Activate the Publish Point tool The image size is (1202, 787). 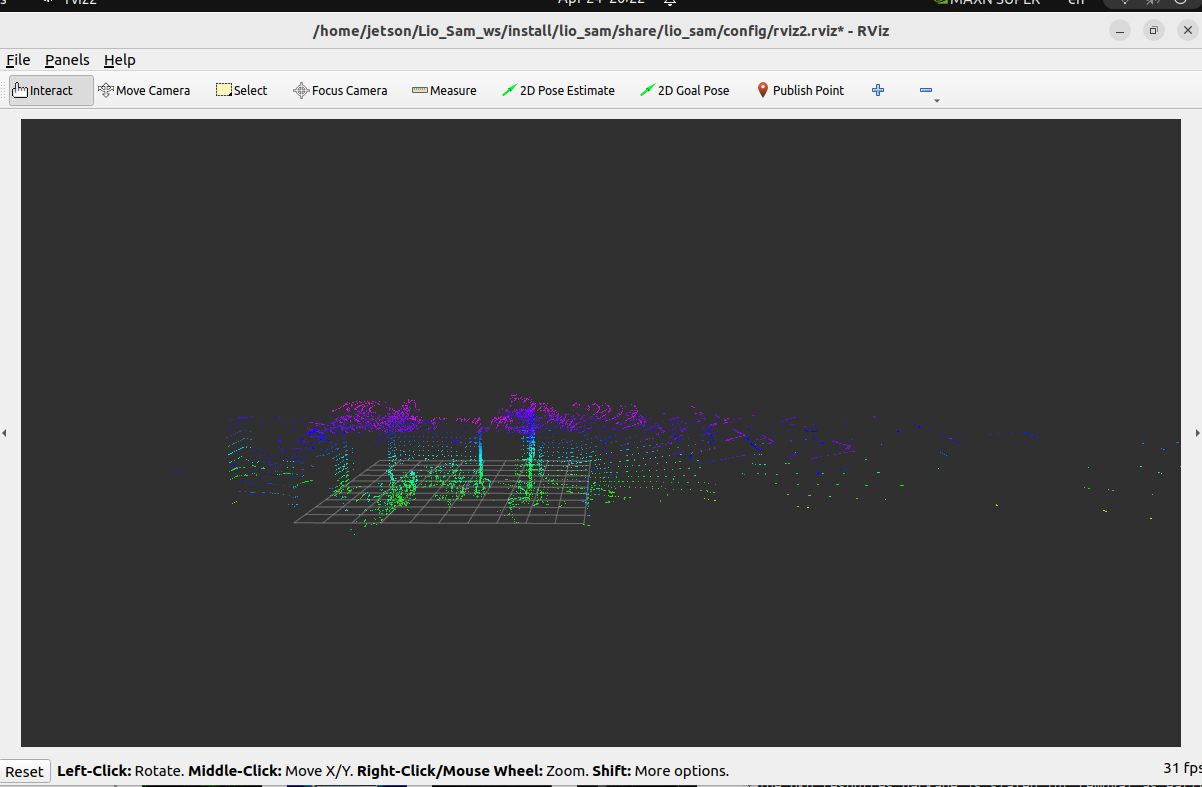click(x=800, y=90)
